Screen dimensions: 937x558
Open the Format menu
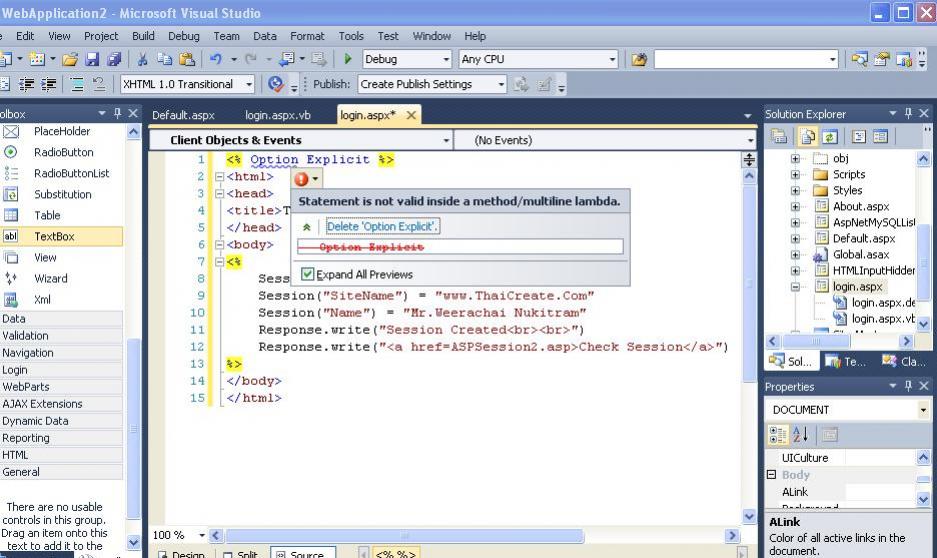click(x=307, y=36)
